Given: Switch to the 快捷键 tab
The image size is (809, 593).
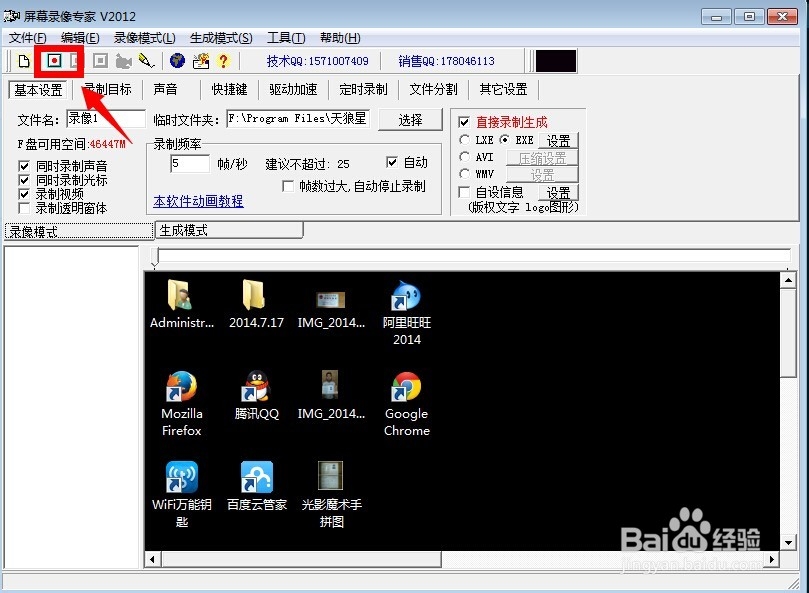Looking at the screenshot, I should coord(229,89).
